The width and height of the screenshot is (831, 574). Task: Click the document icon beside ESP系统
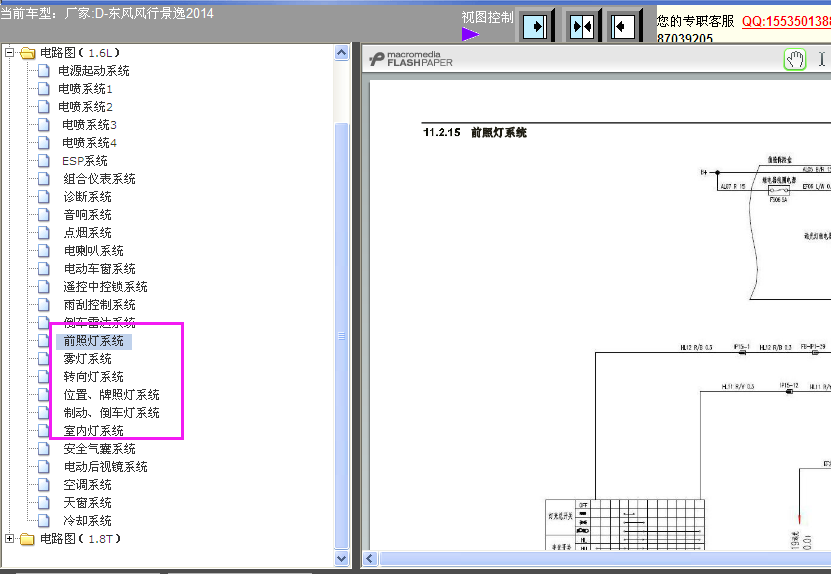tap(44, 161)
